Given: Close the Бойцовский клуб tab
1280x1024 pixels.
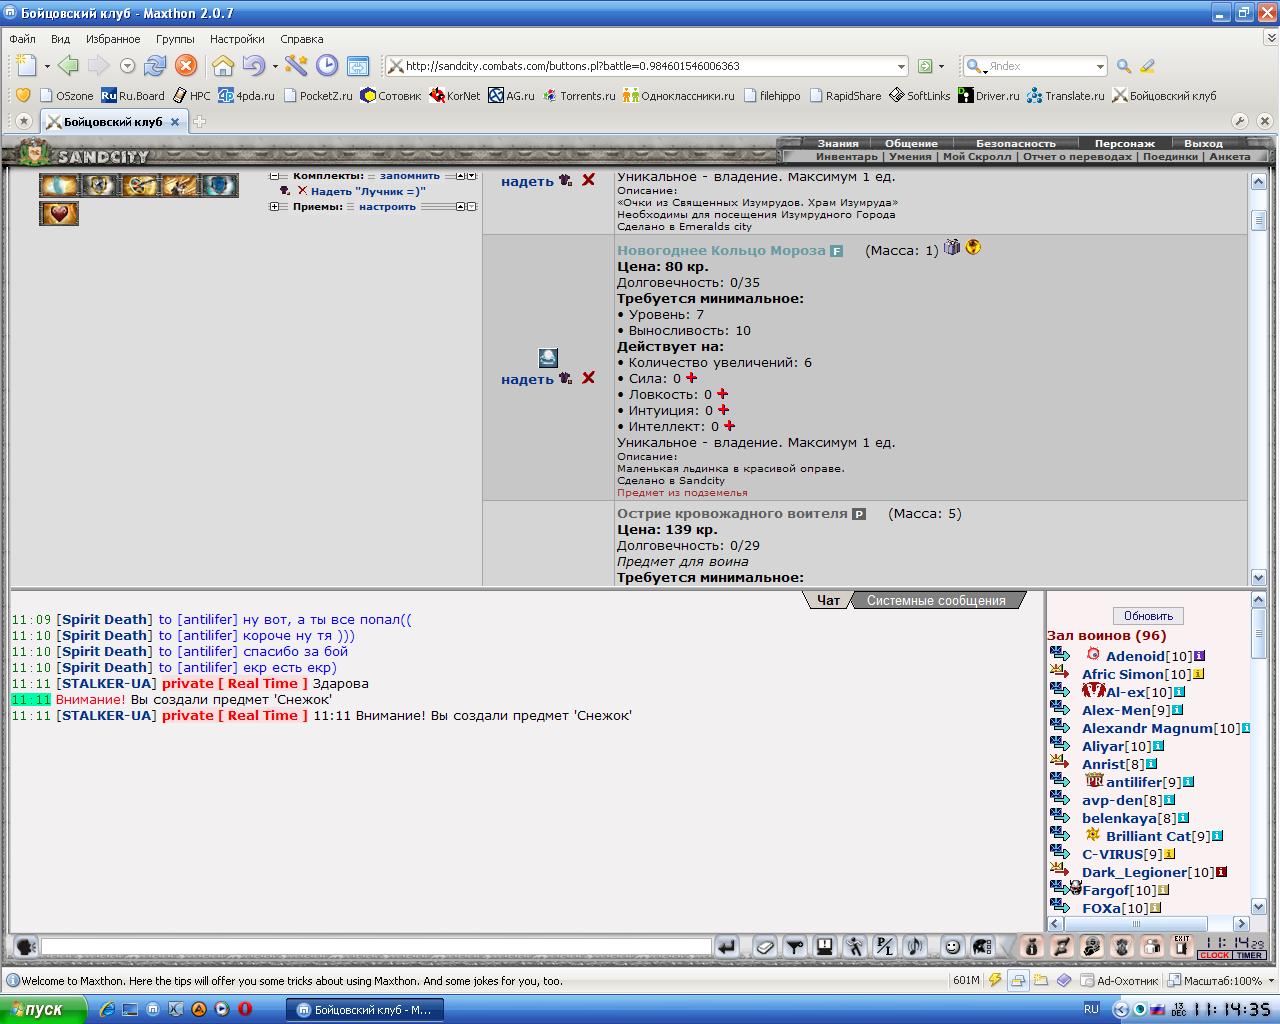Looking at the screenshot, I should click(175, 122).
